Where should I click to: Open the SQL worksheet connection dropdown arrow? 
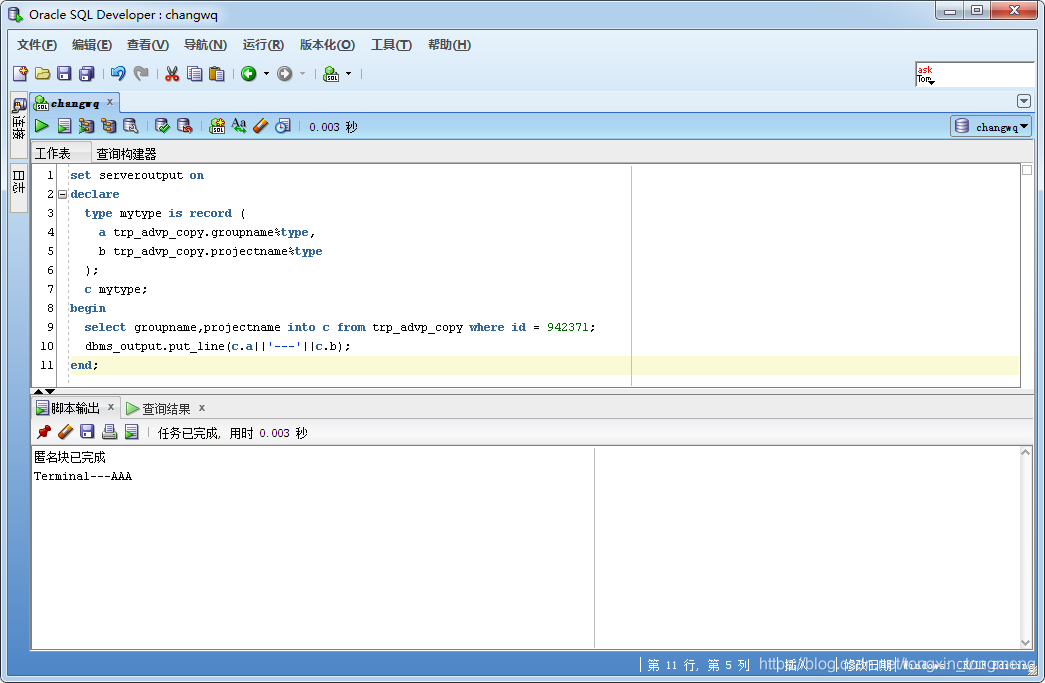pos(348,73)
